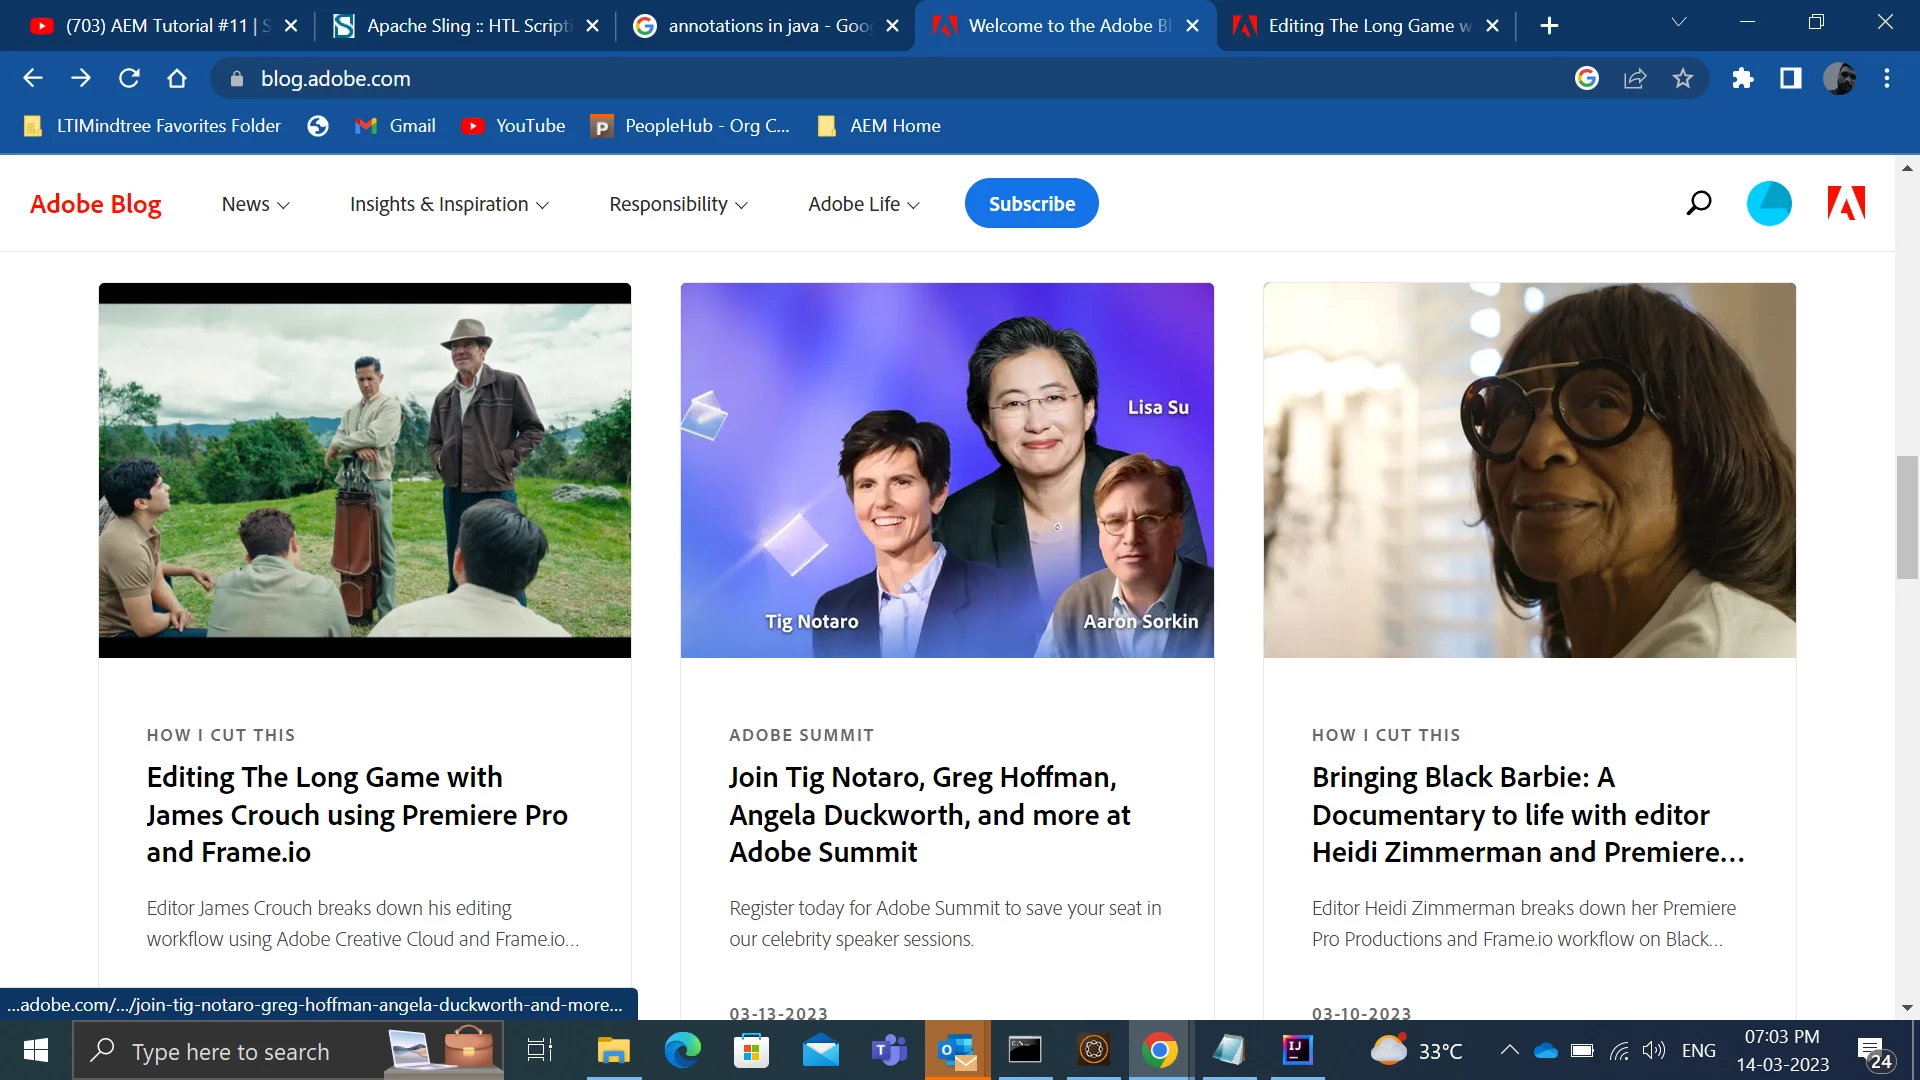Image resolution: width=1920 pixels, height=1080 pixels.
Task: Open the Responsibility menu
Action: pyautogui.click(x=678, y=204)
